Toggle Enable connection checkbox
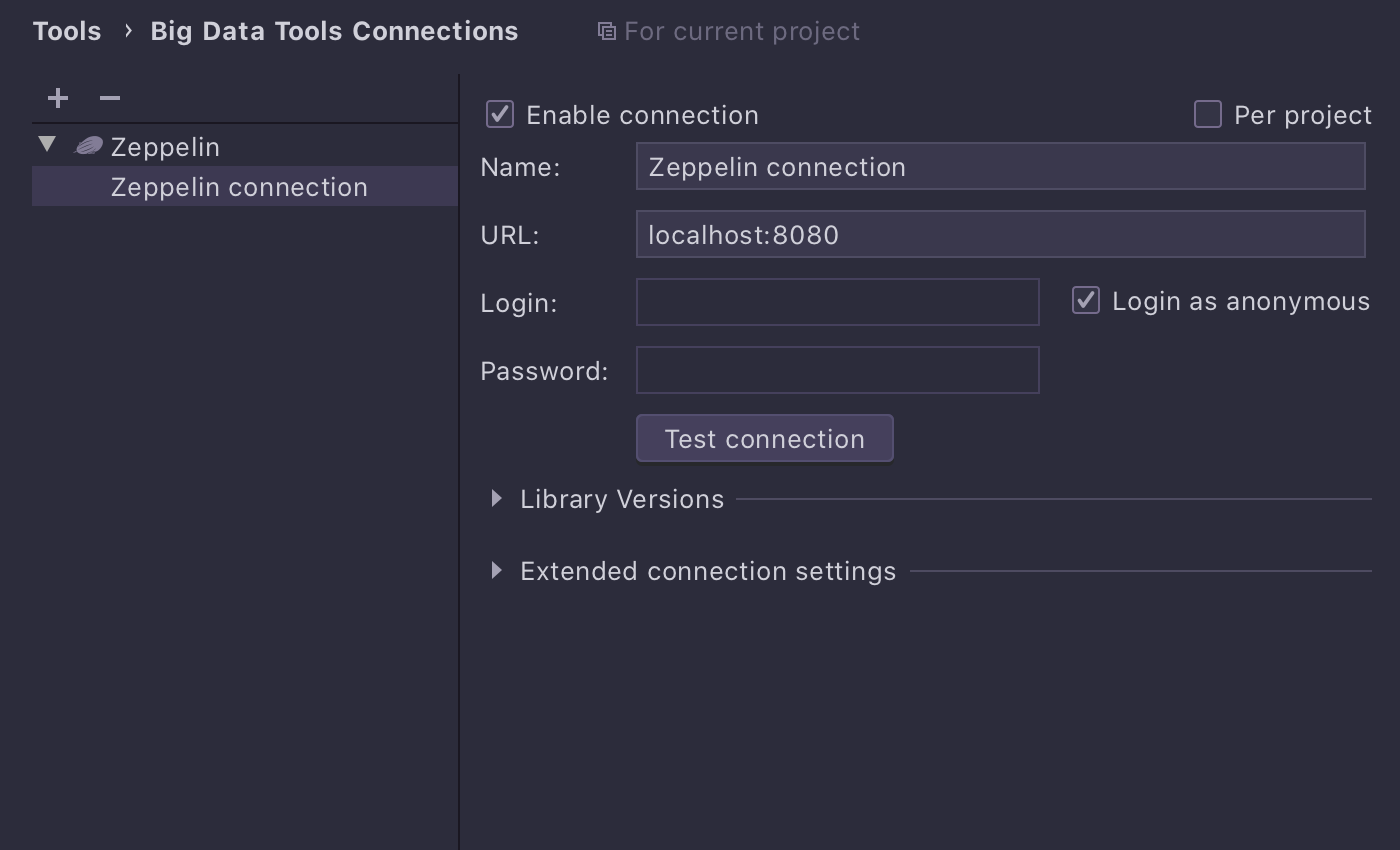Screen dimensions: 1400x850 pyautogui.click(x=500, y=114)
